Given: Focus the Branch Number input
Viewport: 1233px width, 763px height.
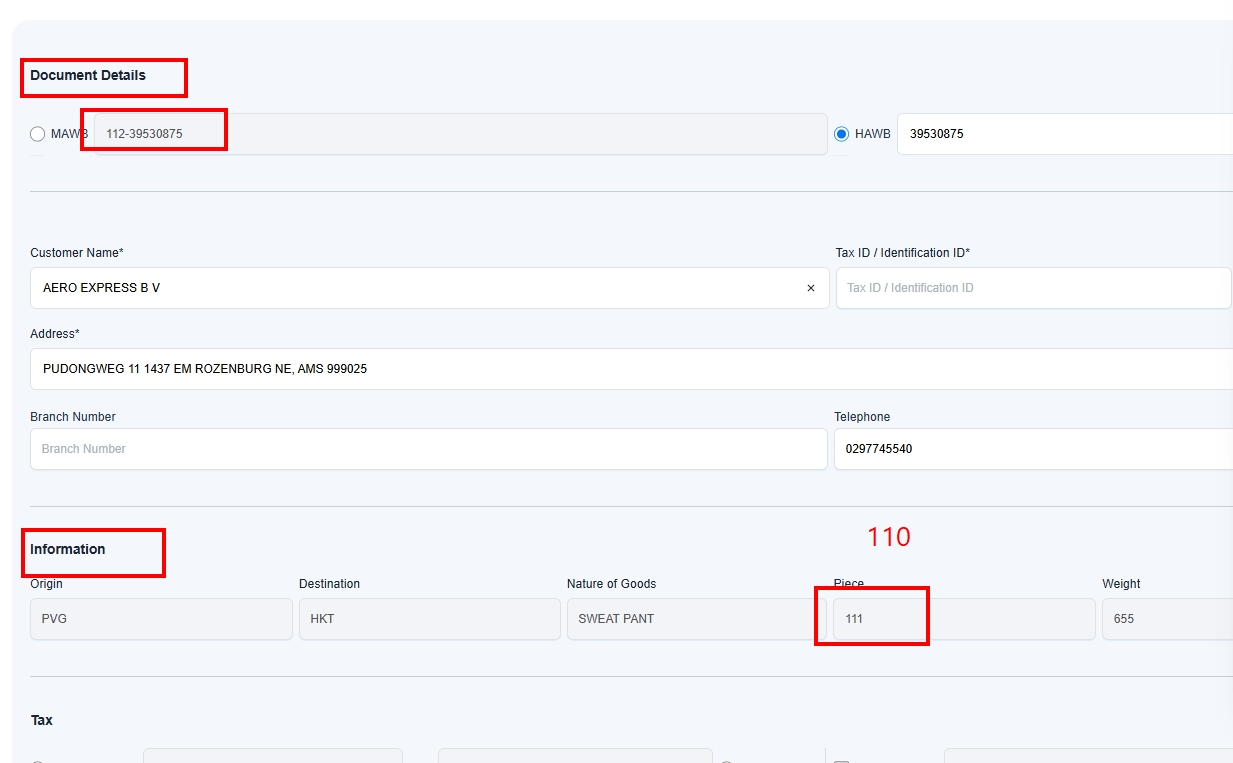Looking at the screenshot, I should pyautogui.click(x=428, y=449).
